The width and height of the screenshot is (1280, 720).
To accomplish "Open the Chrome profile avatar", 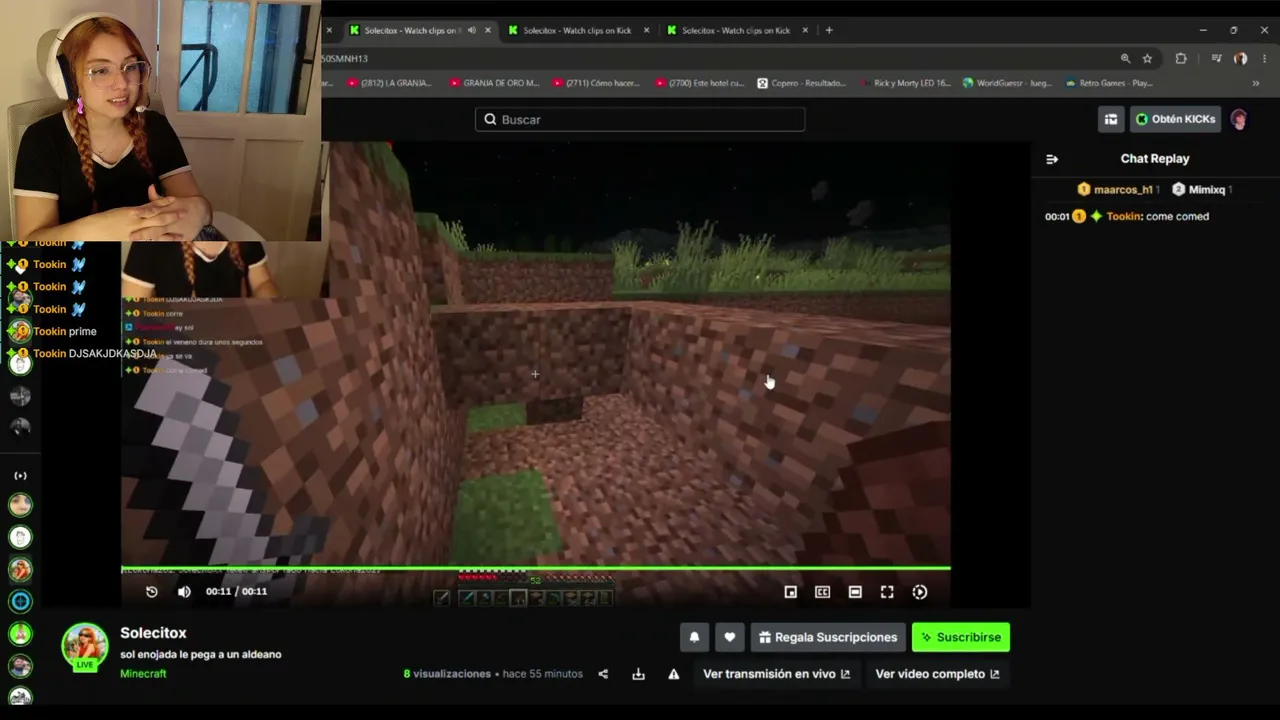I will click(x=1240, y=58).
